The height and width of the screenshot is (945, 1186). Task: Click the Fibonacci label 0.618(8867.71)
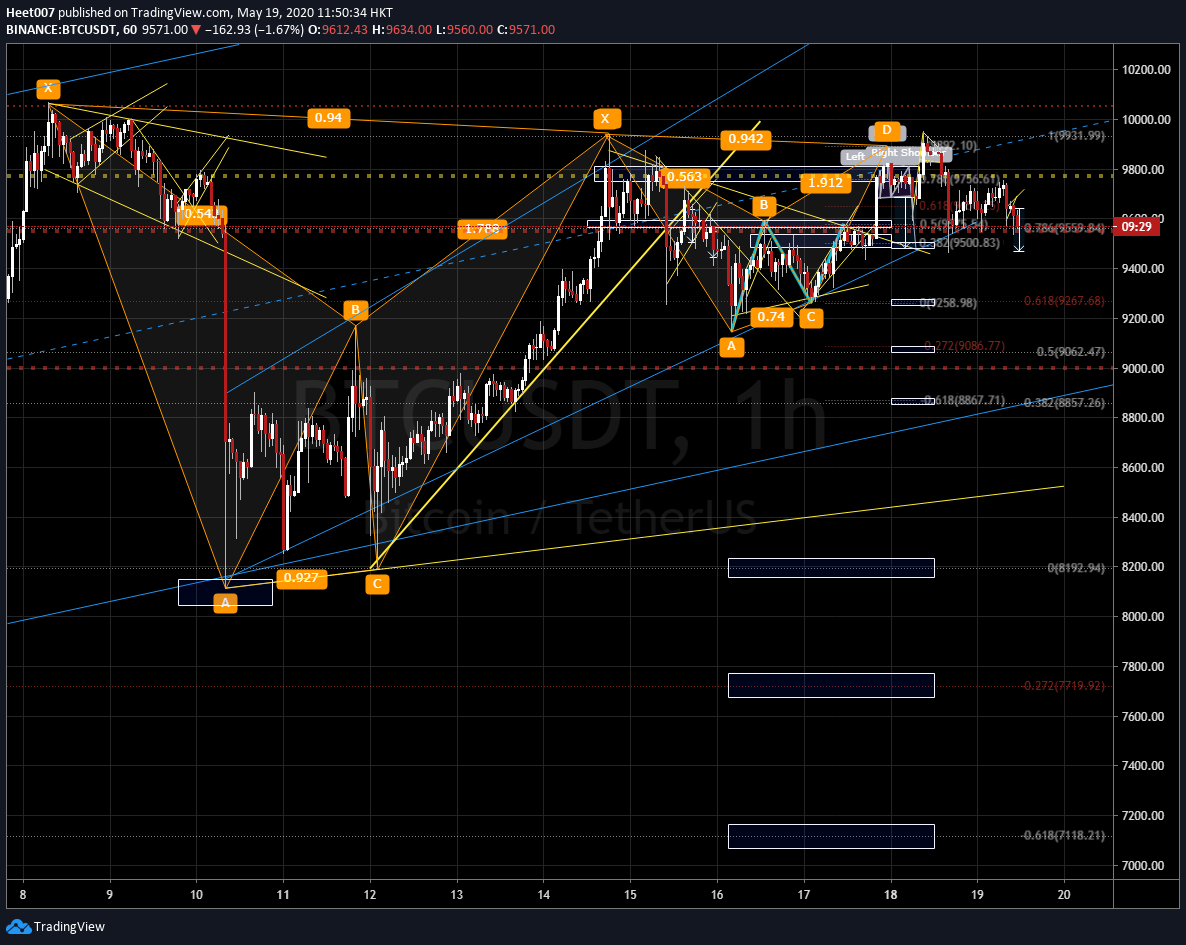(964, 400)
